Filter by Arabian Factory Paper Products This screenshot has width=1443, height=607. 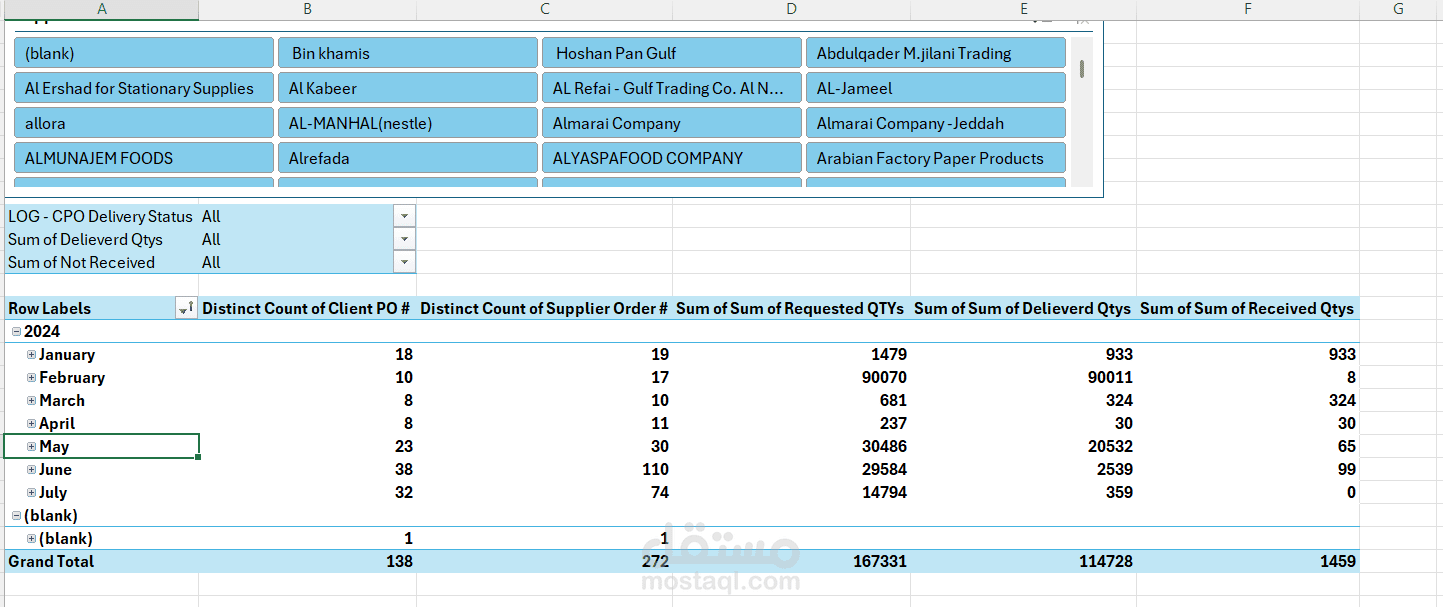click(936, 158)
